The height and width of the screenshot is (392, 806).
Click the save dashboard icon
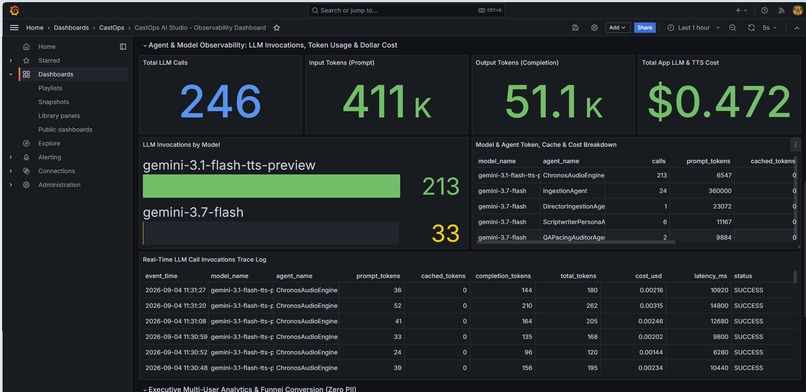[575, 28]
